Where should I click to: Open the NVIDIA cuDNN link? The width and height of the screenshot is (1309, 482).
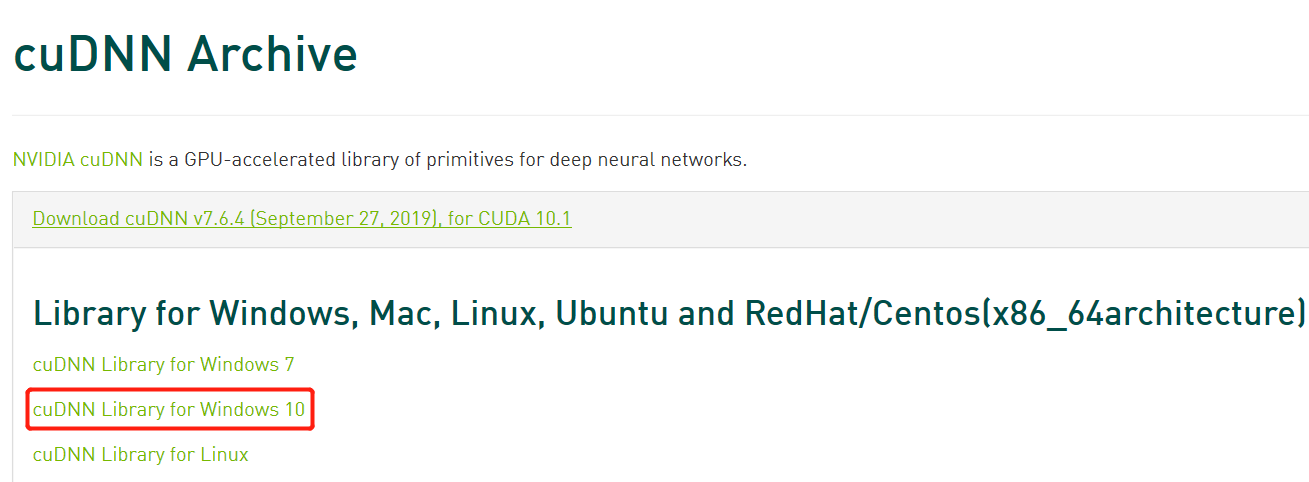[78, 159]
